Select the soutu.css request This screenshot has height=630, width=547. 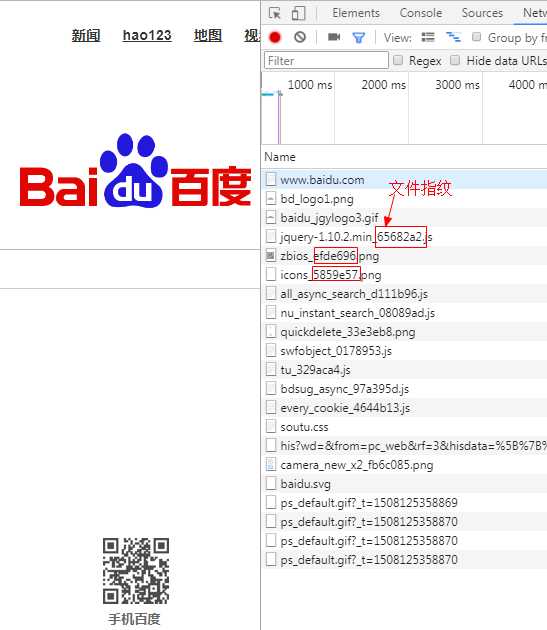pos(405,427)
